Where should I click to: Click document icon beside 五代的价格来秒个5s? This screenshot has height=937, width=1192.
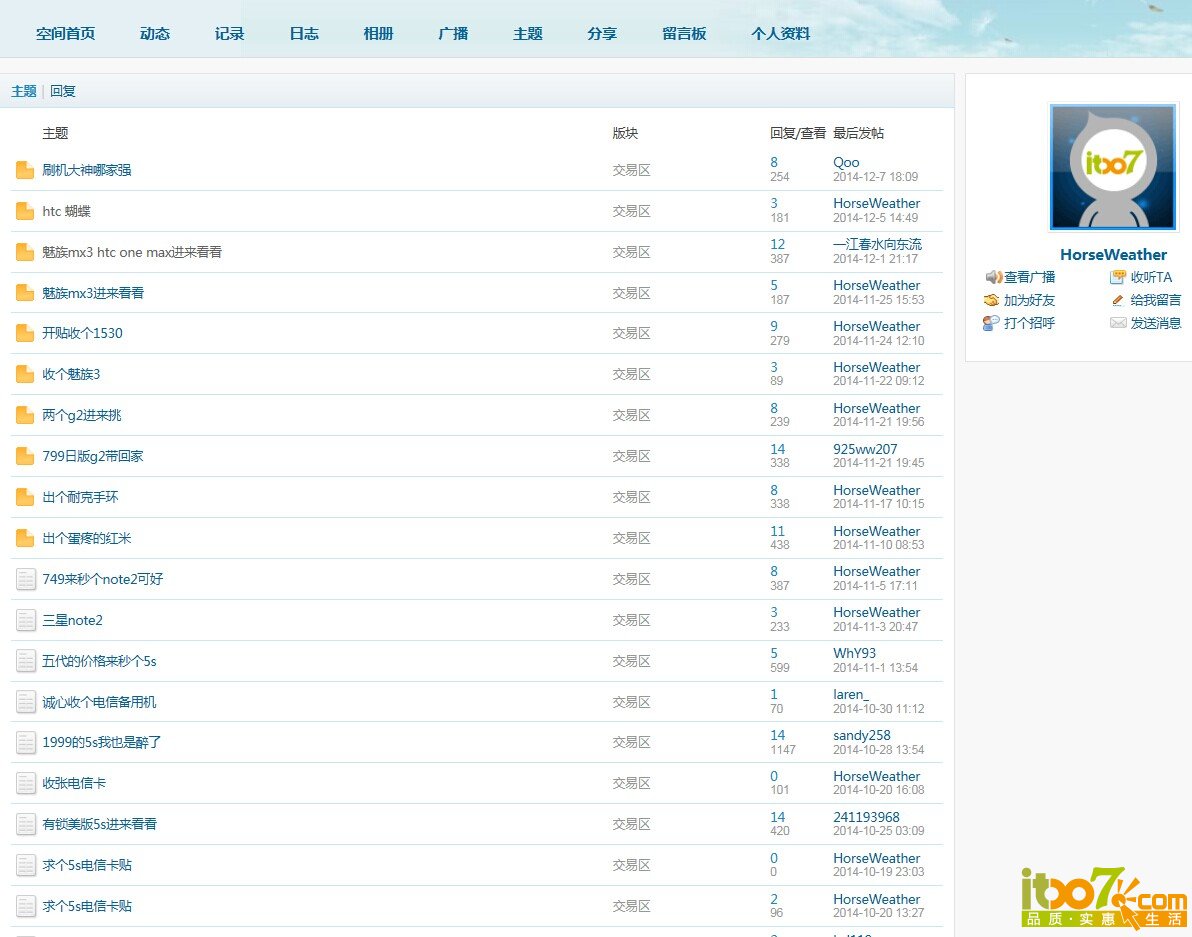pyautogui.click(x=26, y=661)
